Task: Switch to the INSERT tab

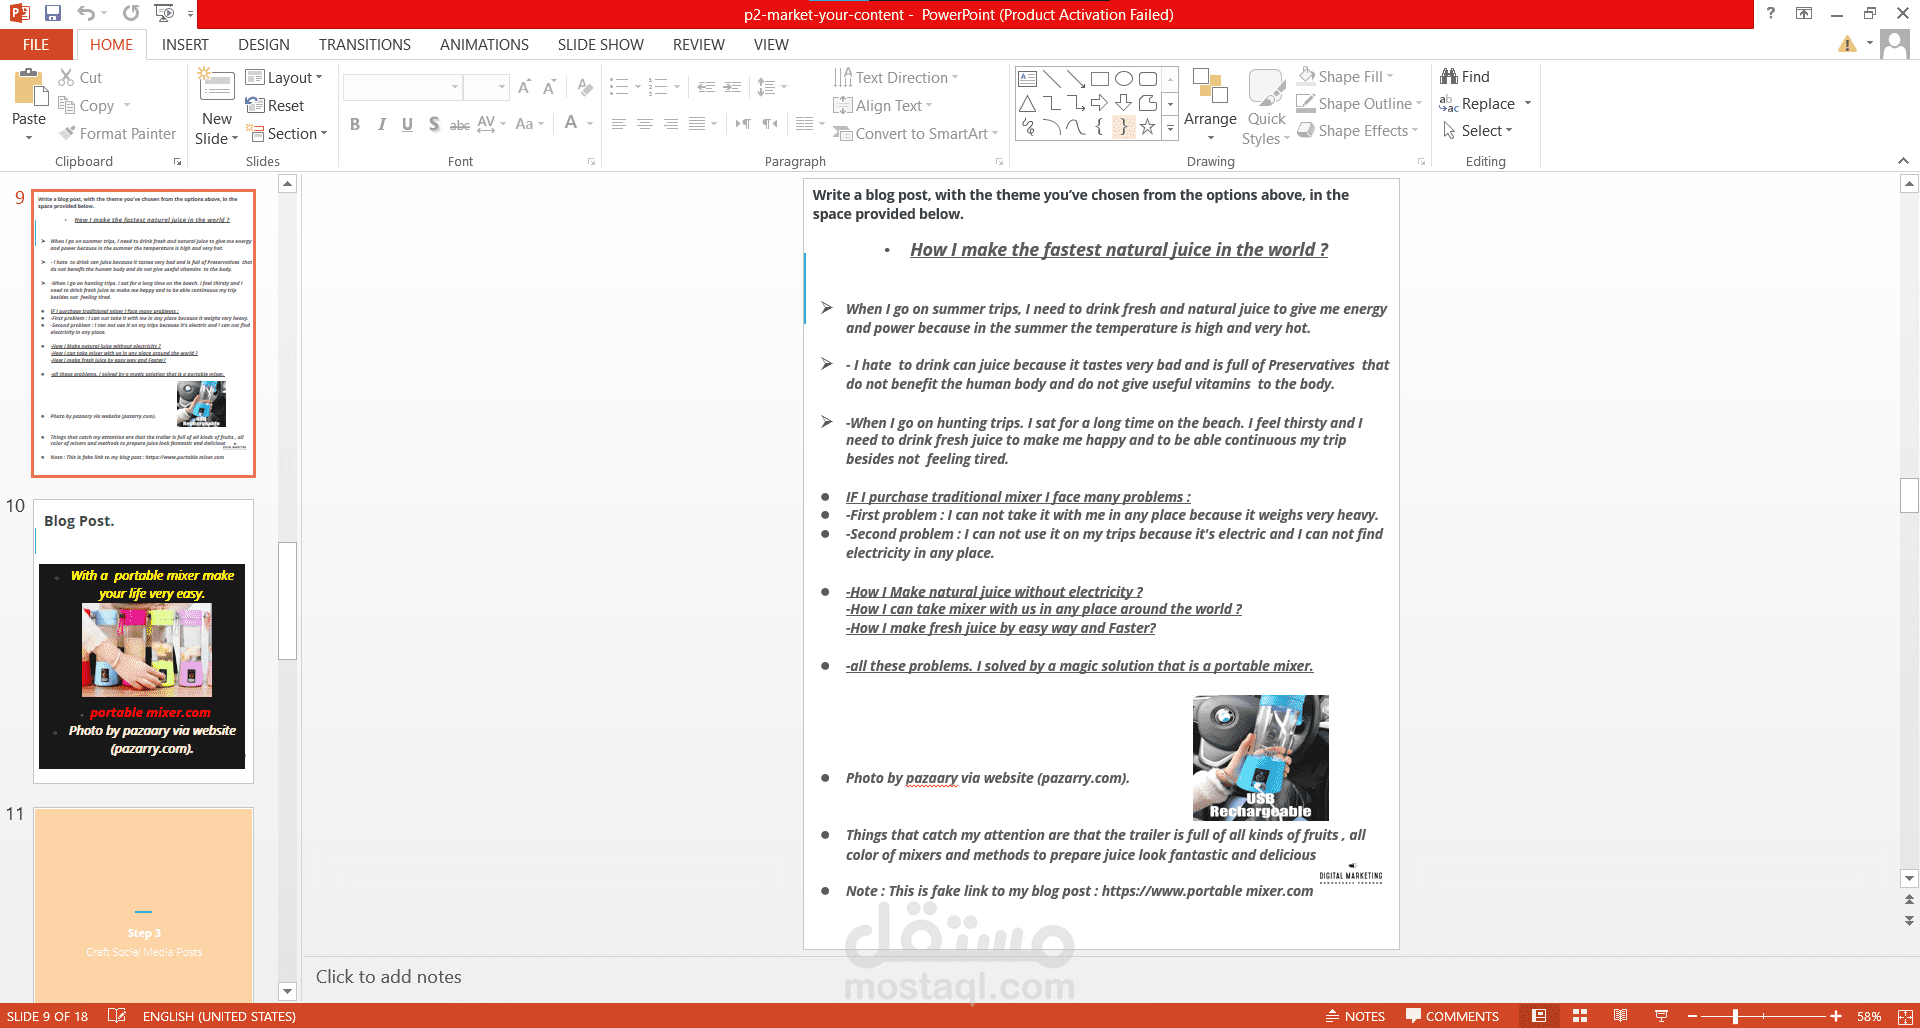Action: 185,44
